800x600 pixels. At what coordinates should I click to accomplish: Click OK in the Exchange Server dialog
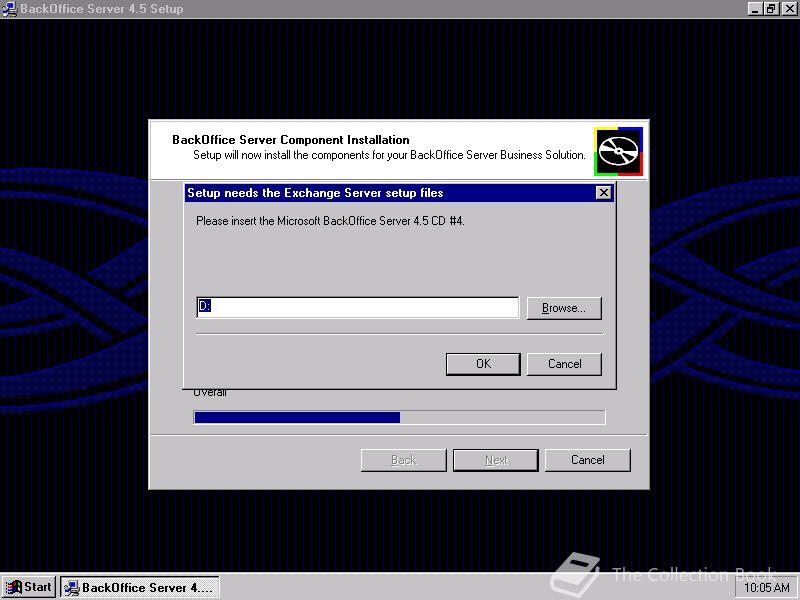pos(483,364)
